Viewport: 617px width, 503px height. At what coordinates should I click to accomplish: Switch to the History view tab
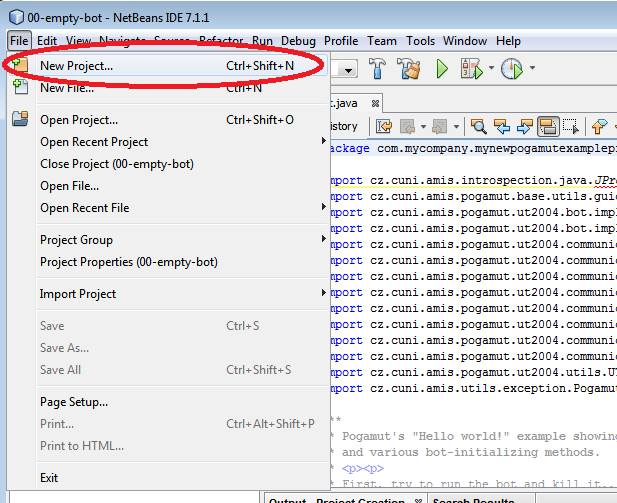pos(344,126)
